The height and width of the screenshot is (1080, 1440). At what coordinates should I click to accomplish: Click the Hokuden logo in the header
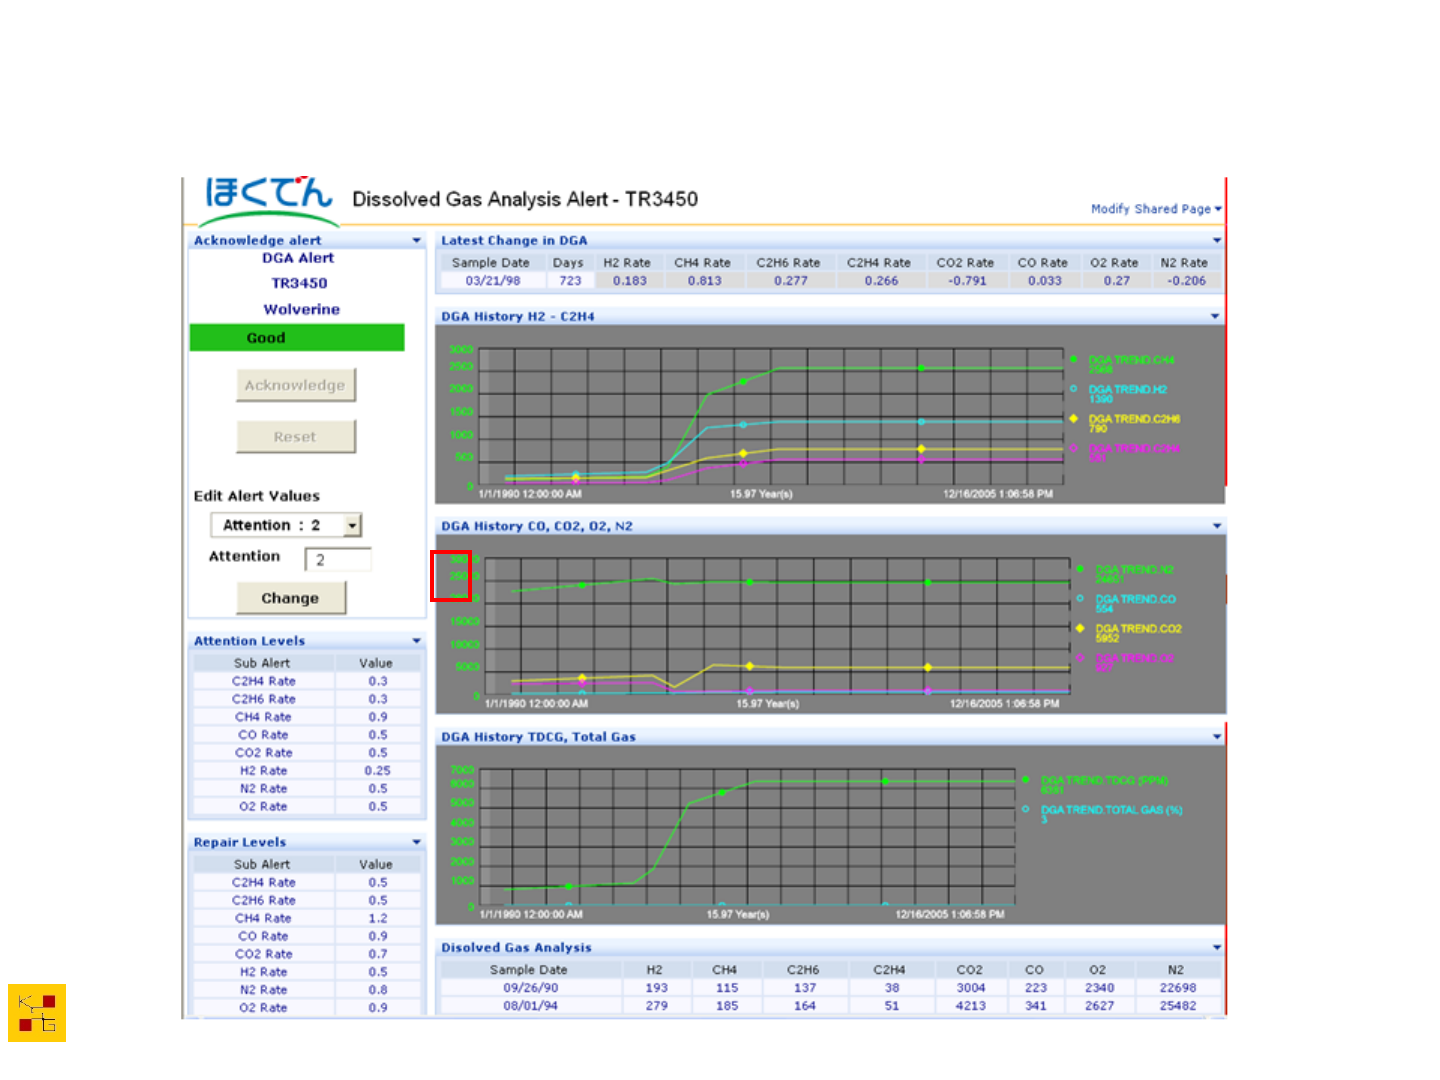click(x=268, y=200)
